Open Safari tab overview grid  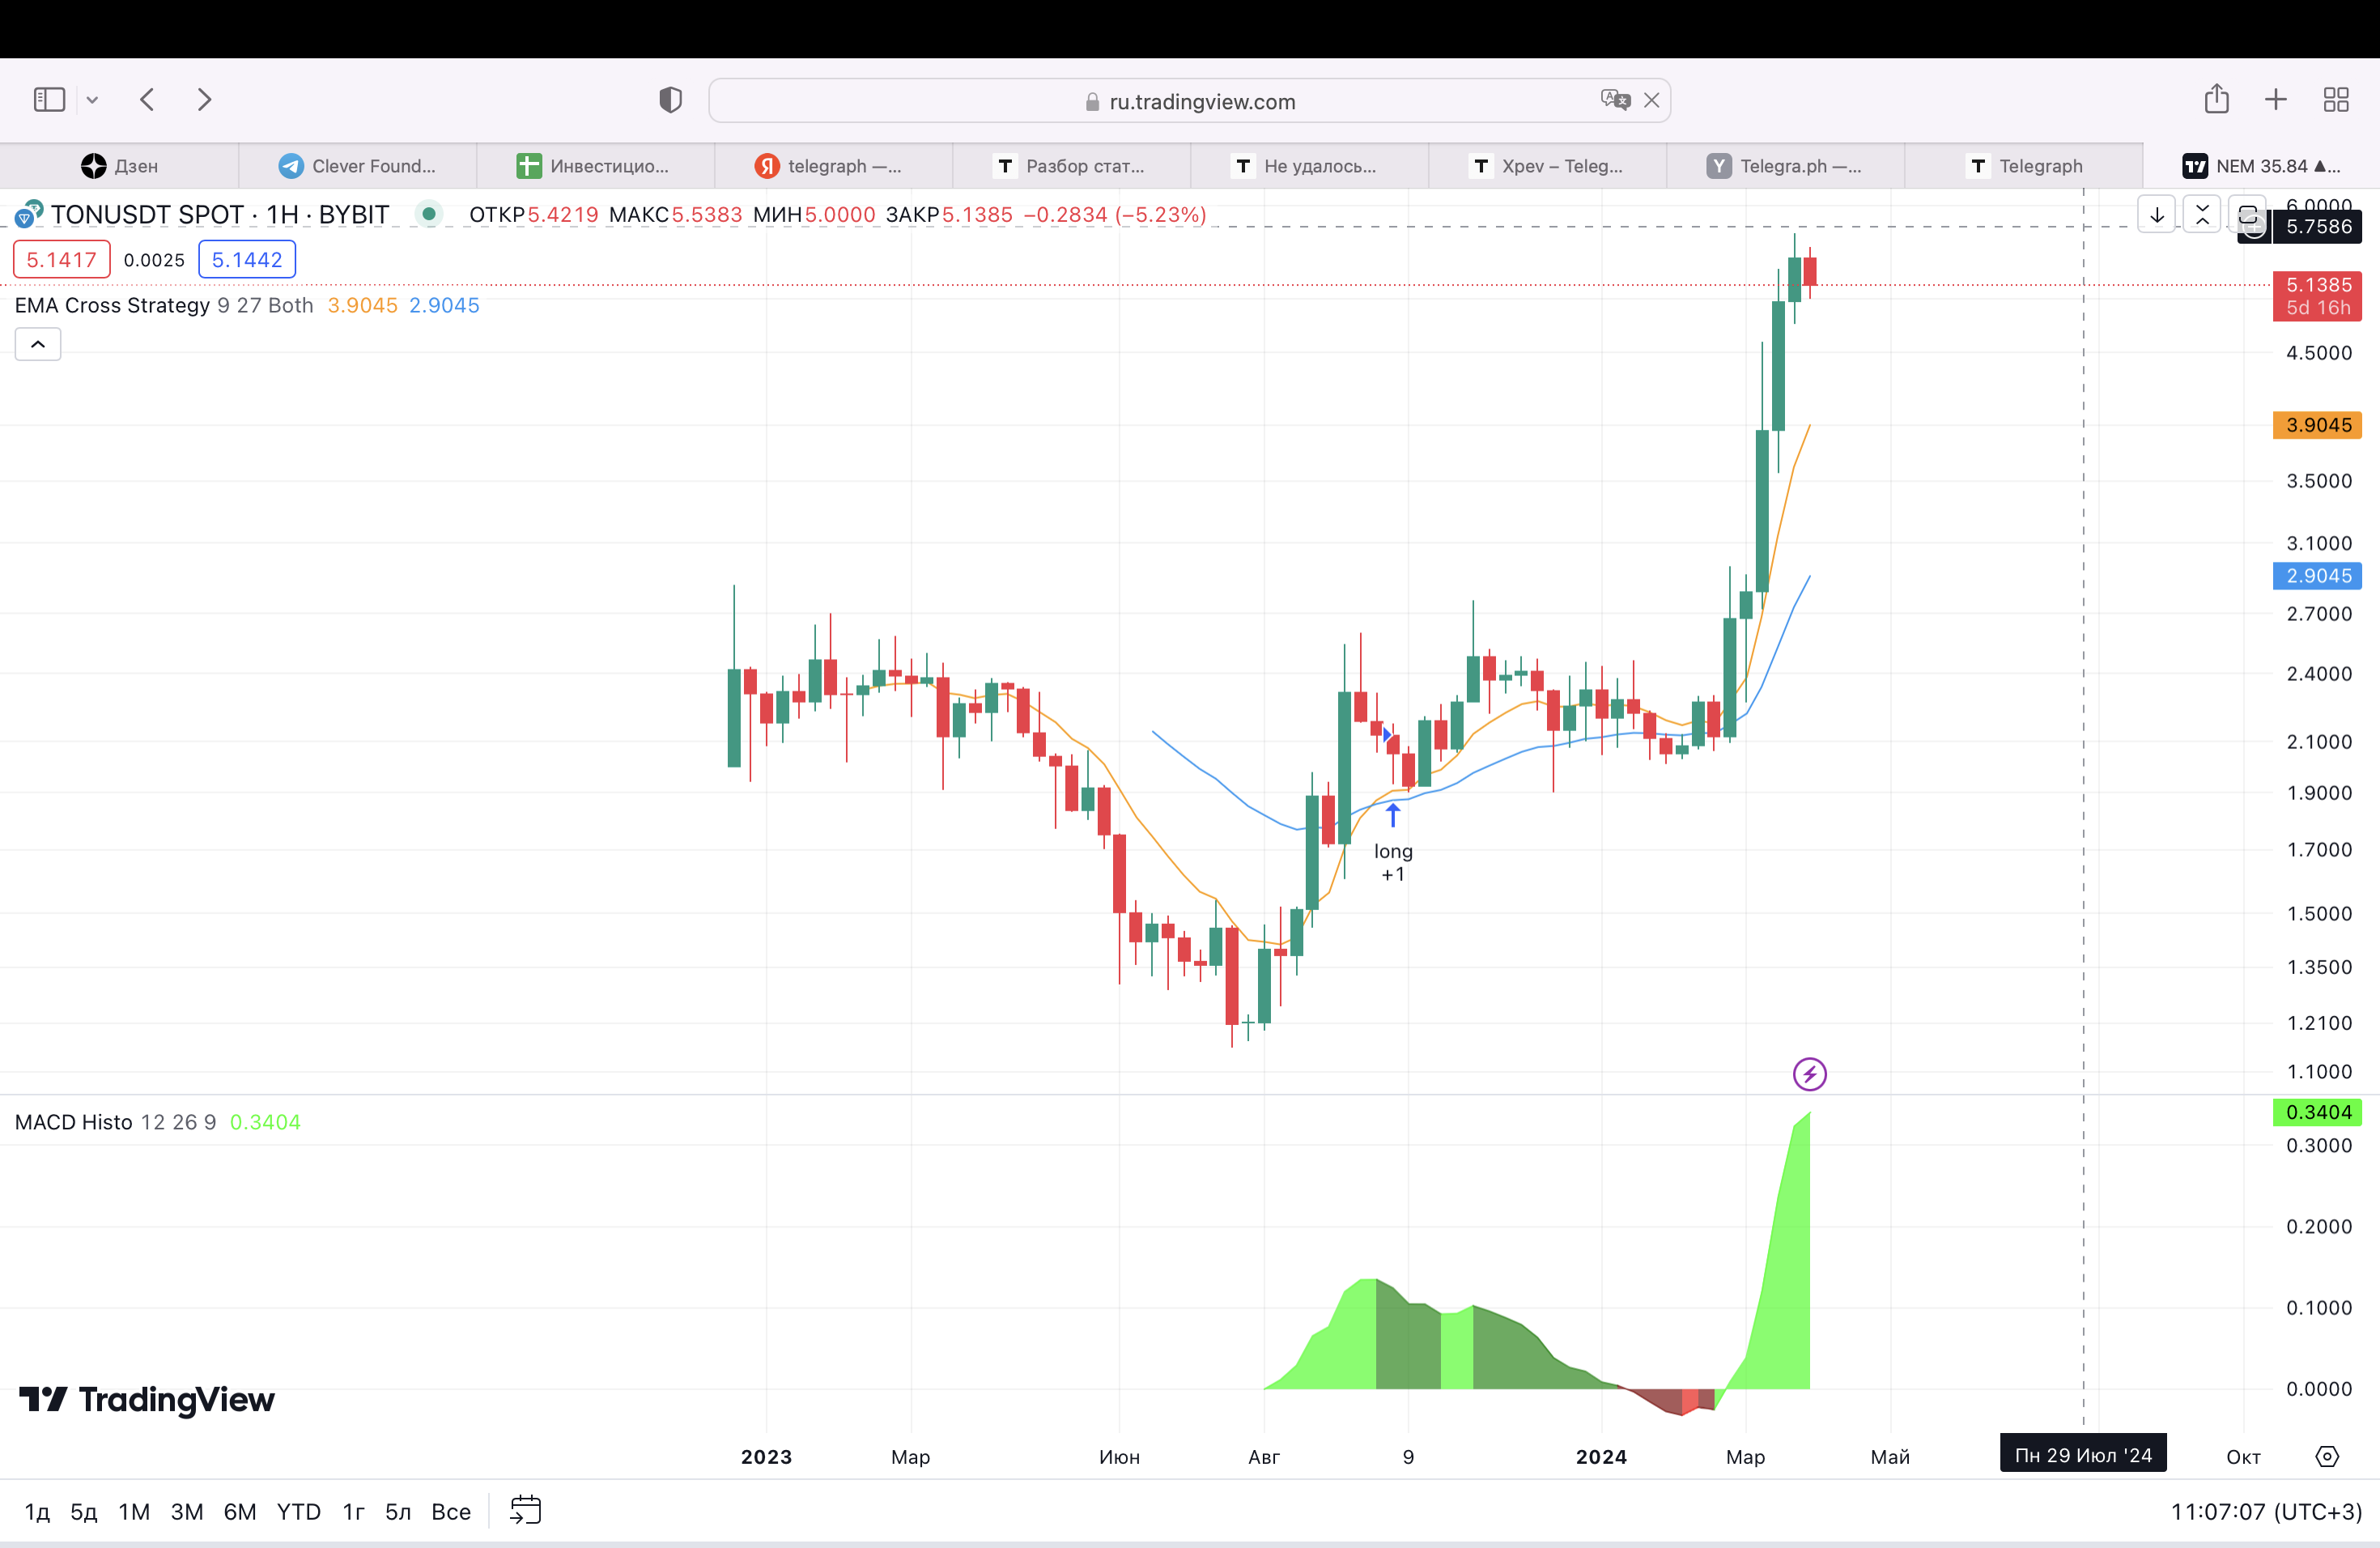pos(2336,99)
